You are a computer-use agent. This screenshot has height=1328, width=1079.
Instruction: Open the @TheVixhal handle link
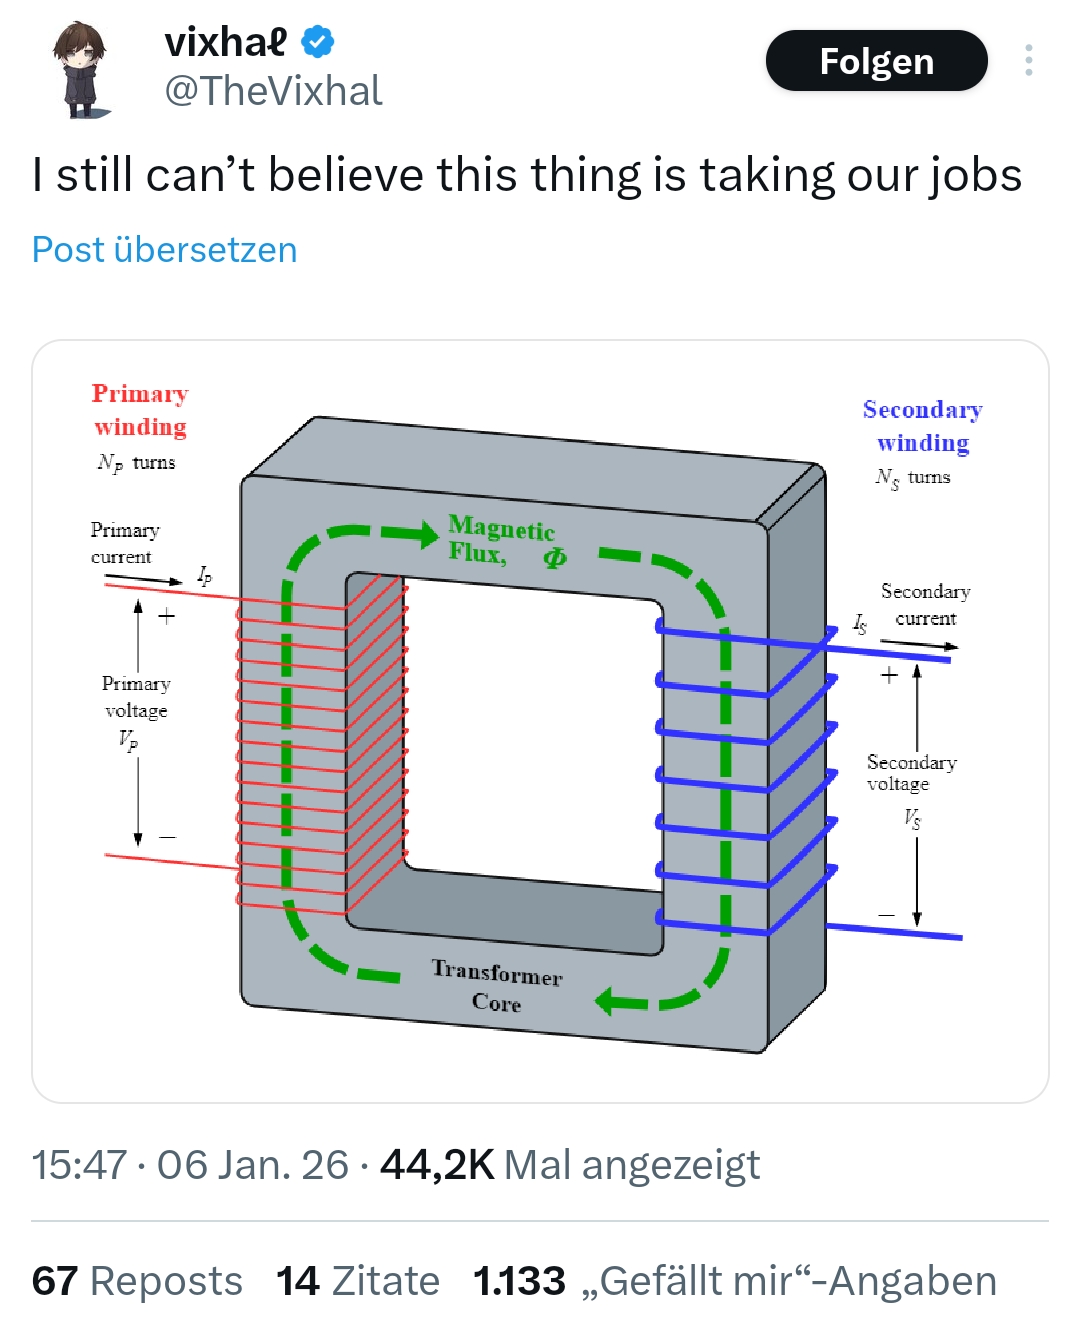pos(273,92)
